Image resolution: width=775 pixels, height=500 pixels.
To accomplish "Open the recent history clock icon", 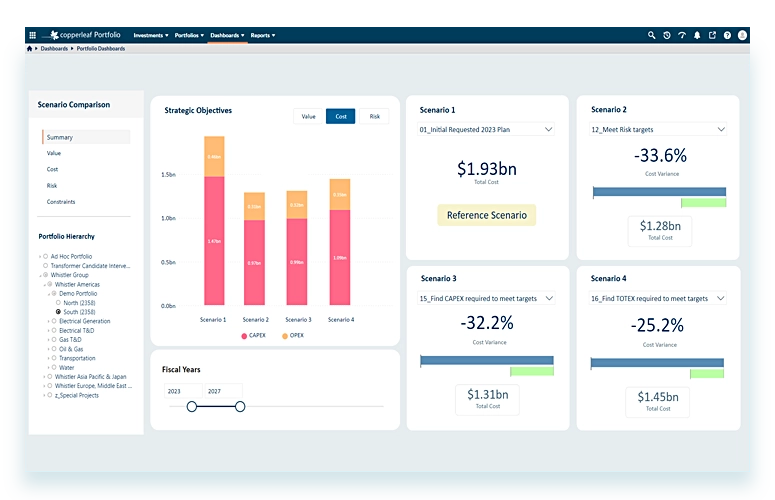I will (667, 35).
